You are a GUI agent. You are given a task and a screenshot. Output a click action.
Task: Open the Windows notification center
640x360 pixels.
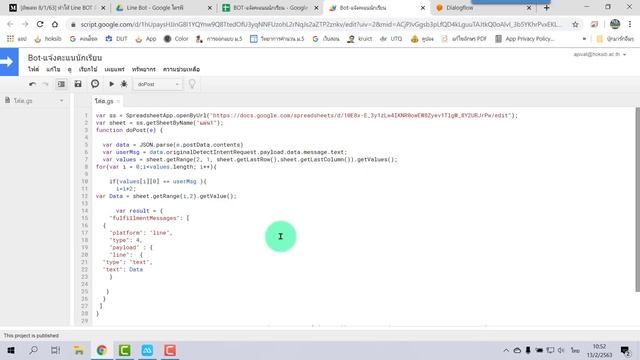coord(624,350)
